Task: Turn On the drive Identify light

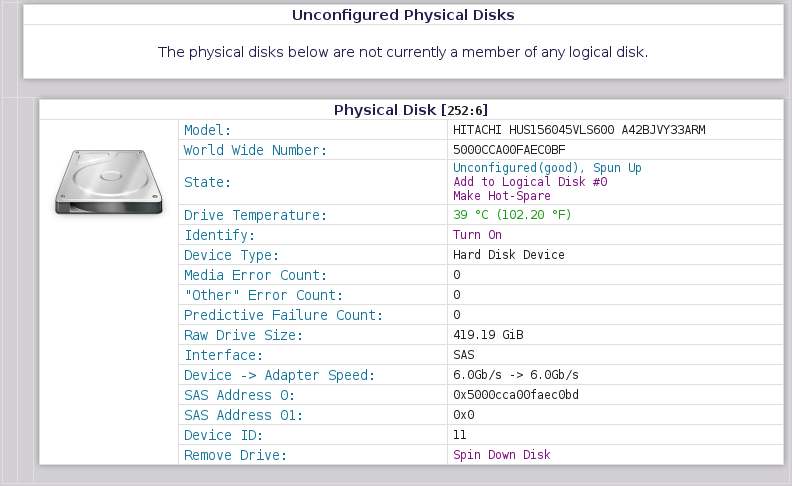Action: (x=477, y=235)
